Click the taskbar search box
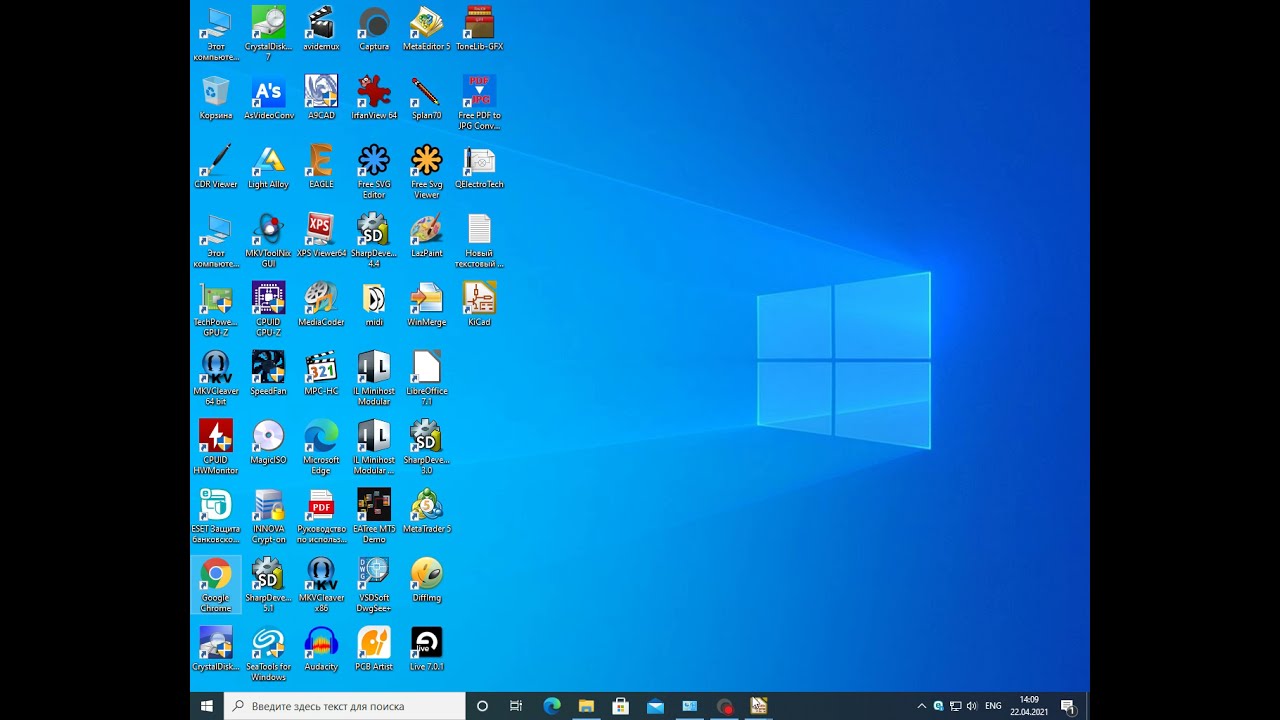1280x720 pixels. tap(344, 706)
